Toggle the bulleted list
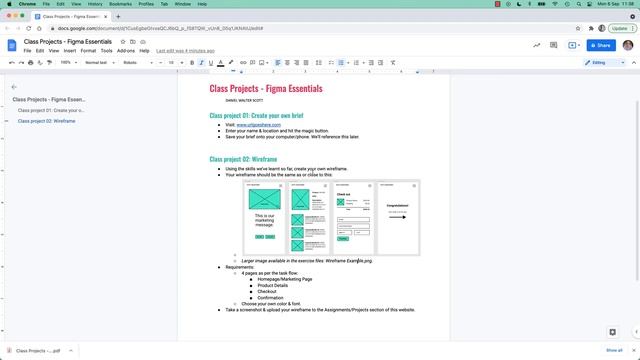 (x=341, y=63)
